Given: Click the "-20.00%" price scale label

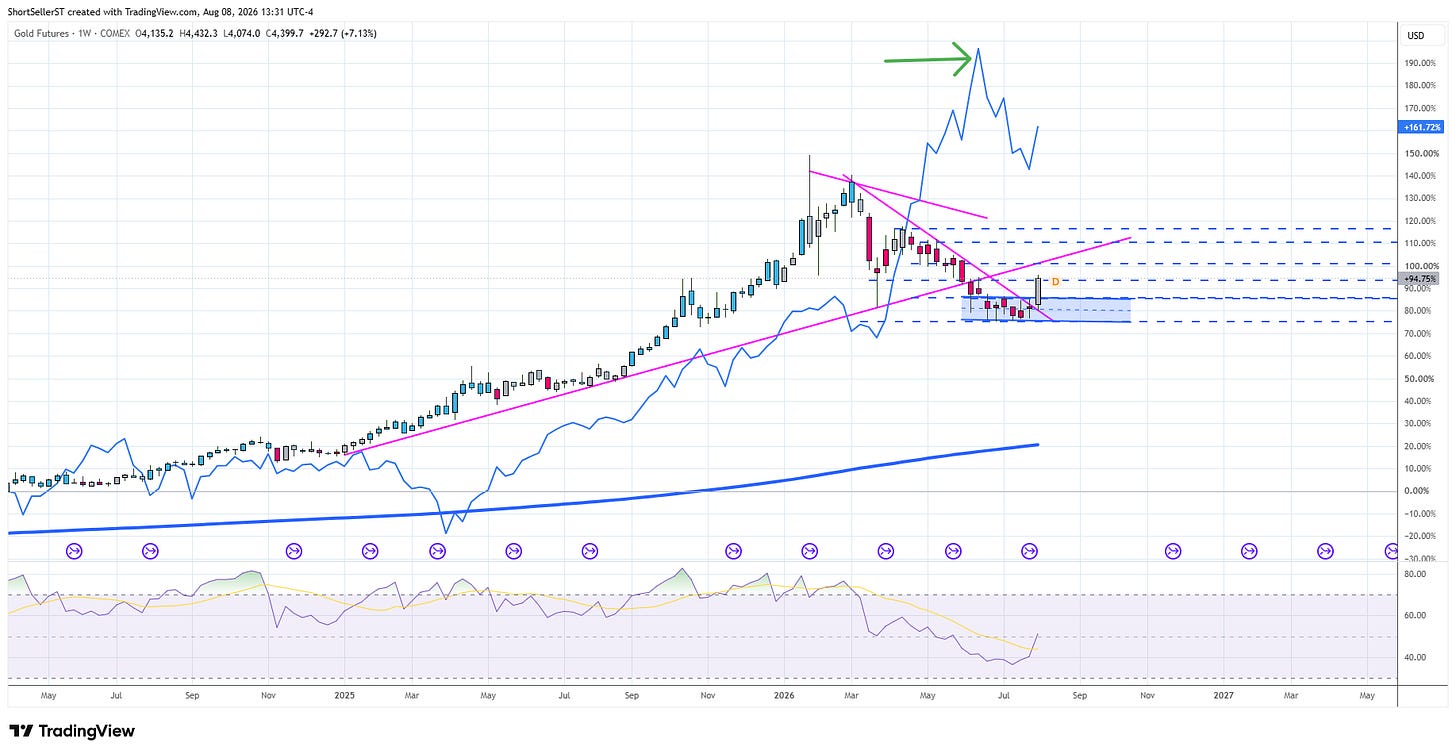Looking at the screenshot, I should [x=1422, y=536].
